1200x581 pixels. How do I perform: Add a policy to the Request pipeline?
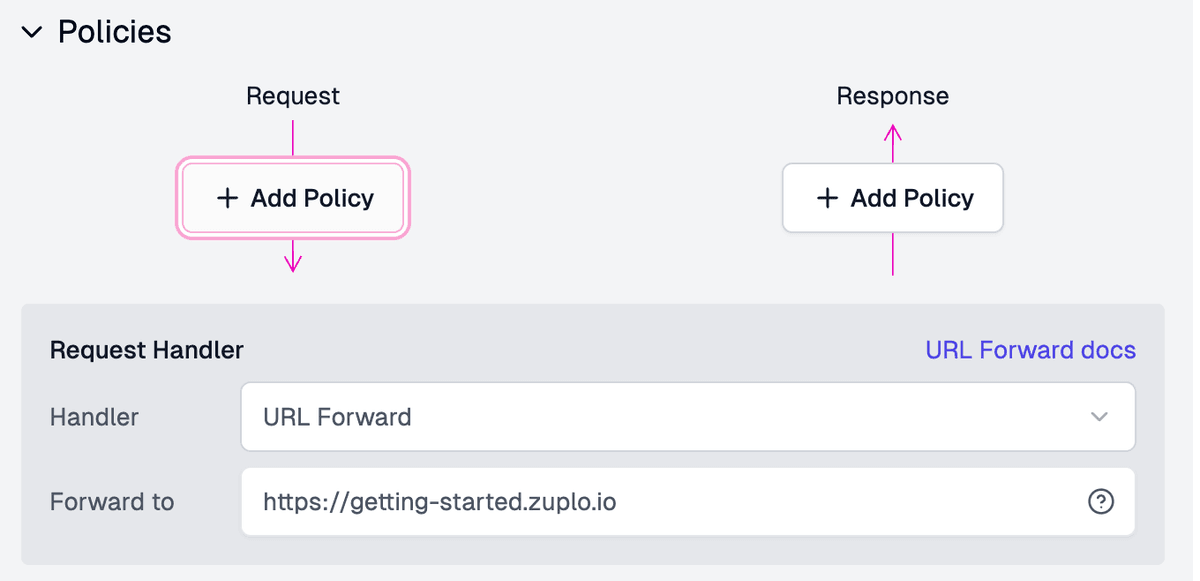tap(292, 198)
